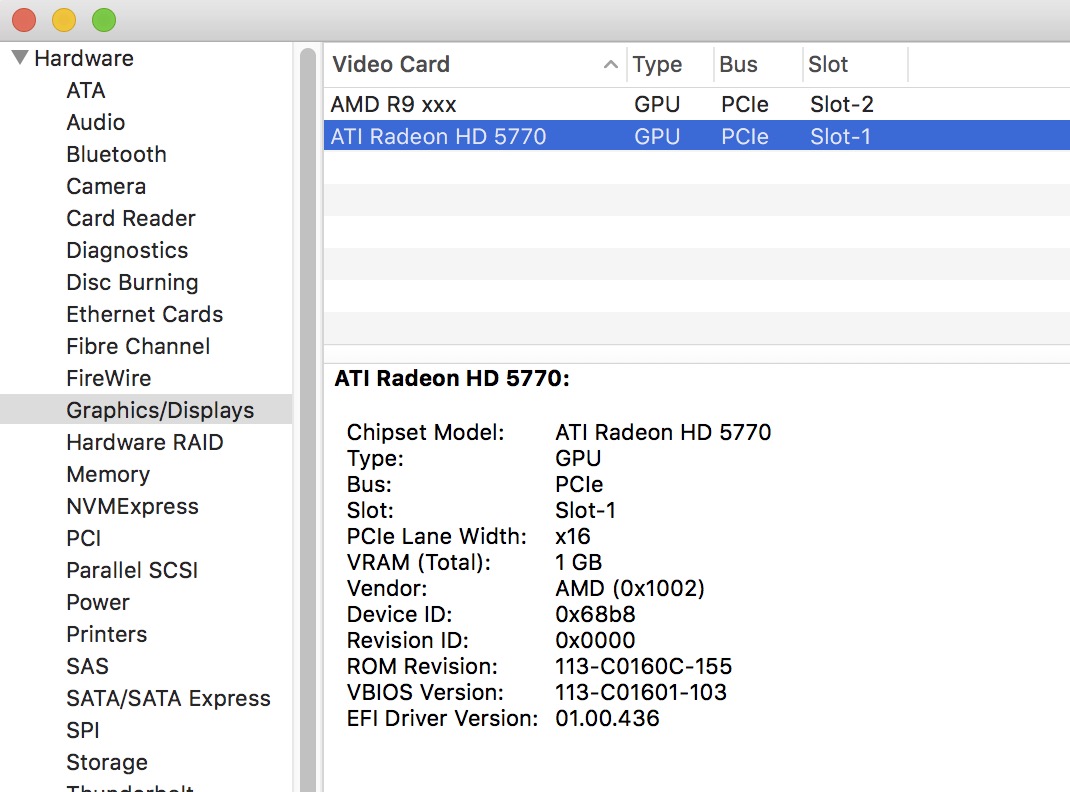The height and width of the screenshot is (792, 1070).
Task: Click the Device ID value 0x68b8
Action: click(x=595, y=614)
